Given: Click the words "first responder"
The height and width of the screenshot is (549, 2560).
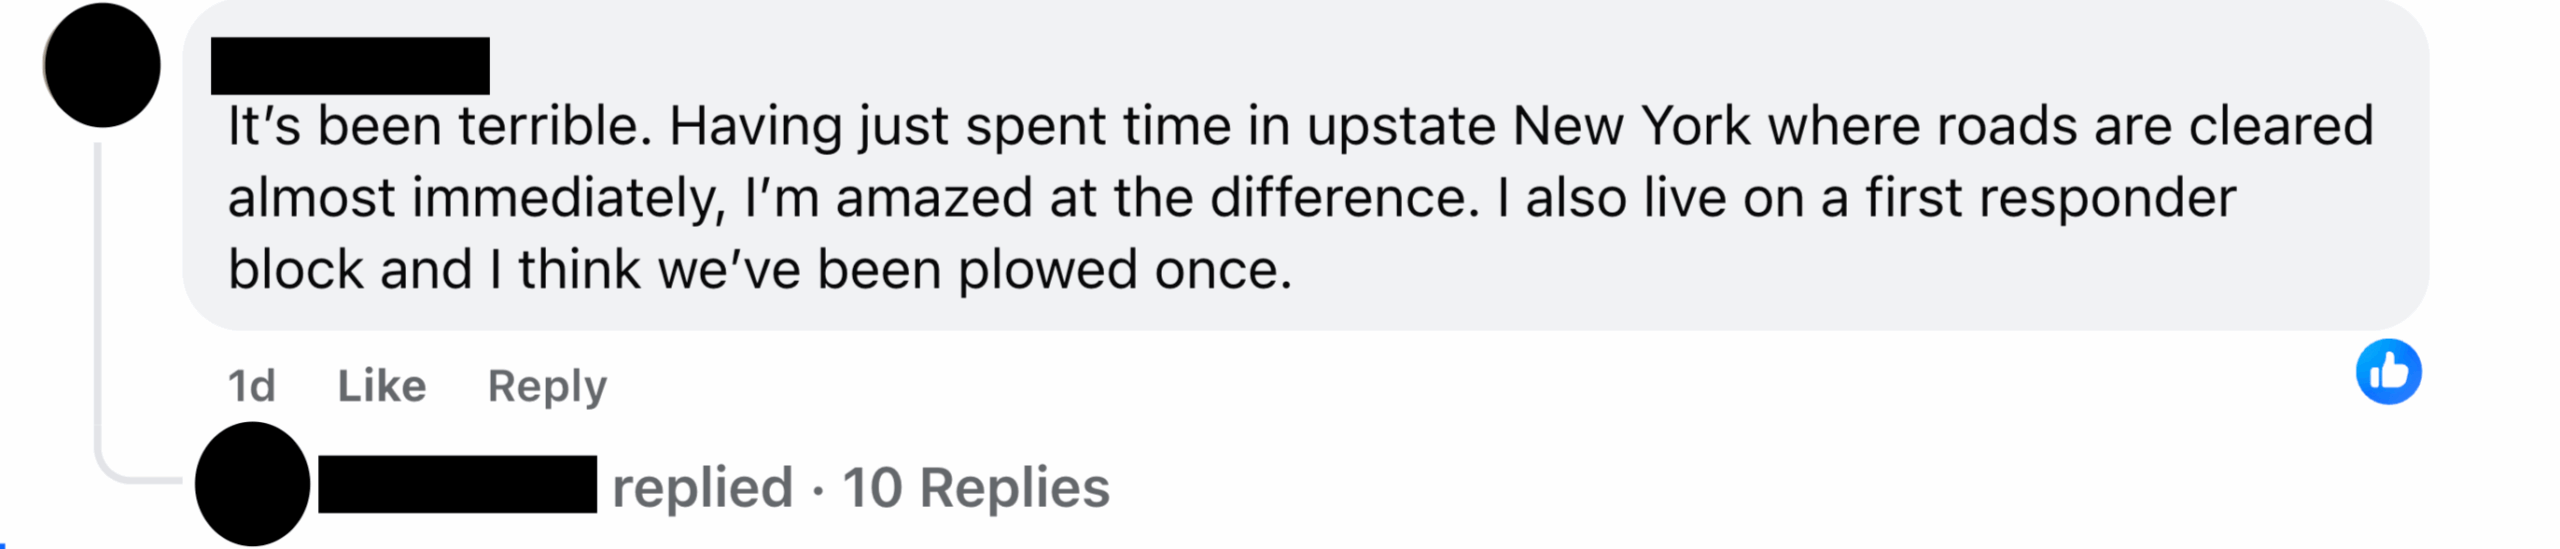Looking at the screenshot, I should 2050,198.
